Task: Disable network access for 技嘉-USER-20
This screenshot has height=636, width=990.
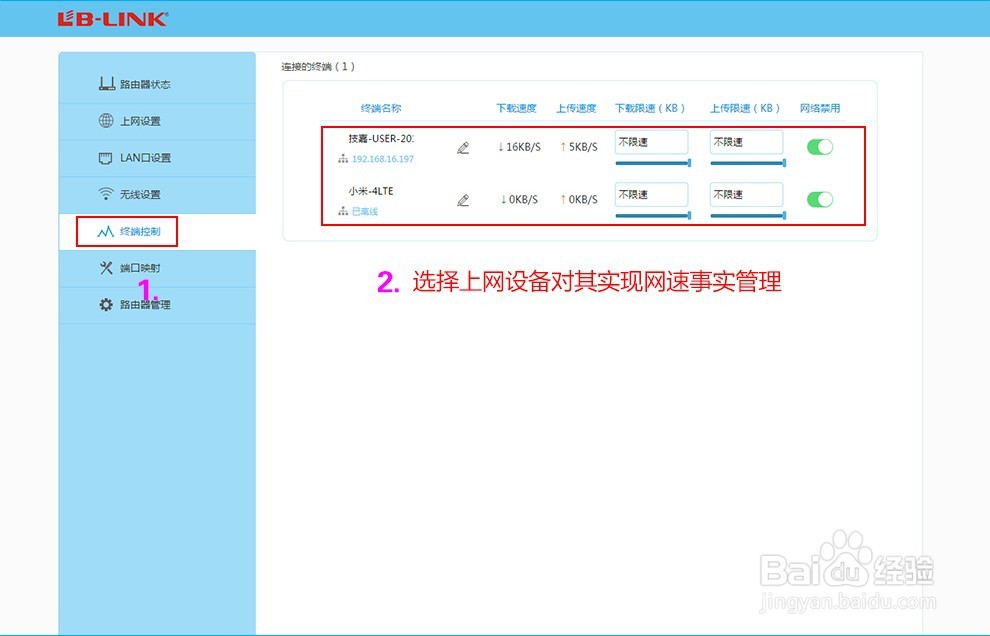Action: click(x=819, y=146)
